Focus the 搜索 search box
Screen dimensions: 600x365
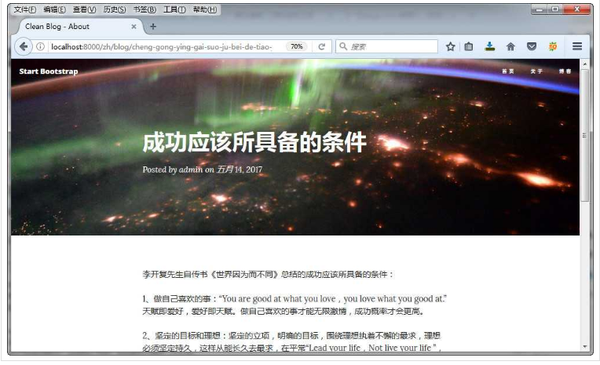pyautogui.click(x=386, y=47)
